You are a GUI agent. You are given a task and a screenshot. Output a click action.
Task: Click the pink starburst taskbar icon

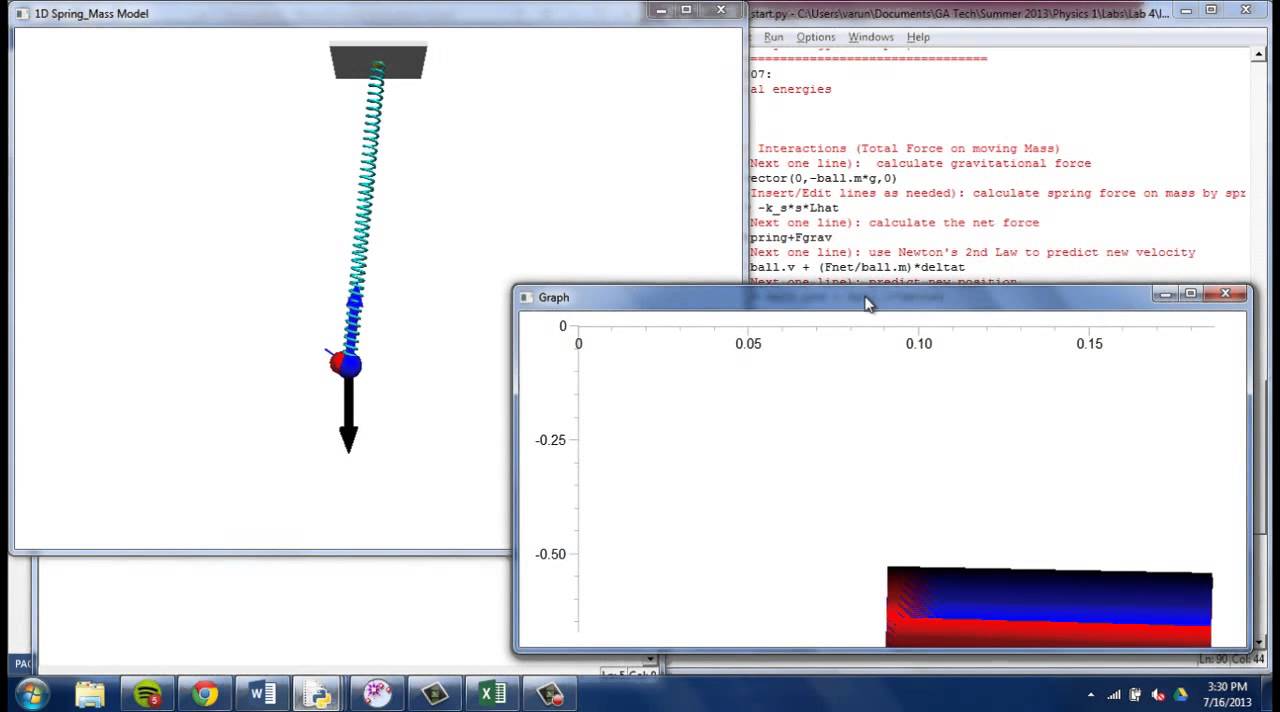click(378, 694)
